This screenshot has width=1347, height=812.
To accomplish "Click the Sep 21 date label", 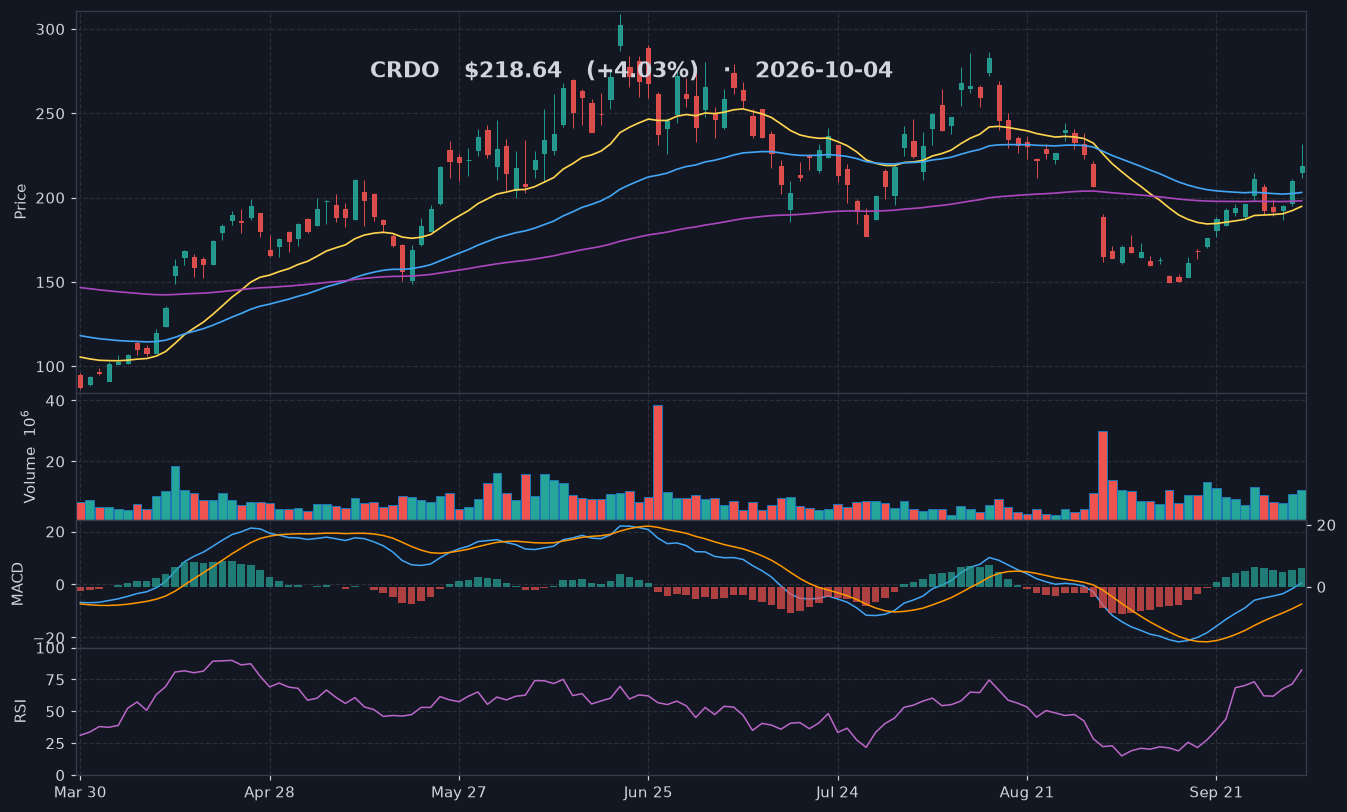I will pyautogui.click(x=1216, y=794).
